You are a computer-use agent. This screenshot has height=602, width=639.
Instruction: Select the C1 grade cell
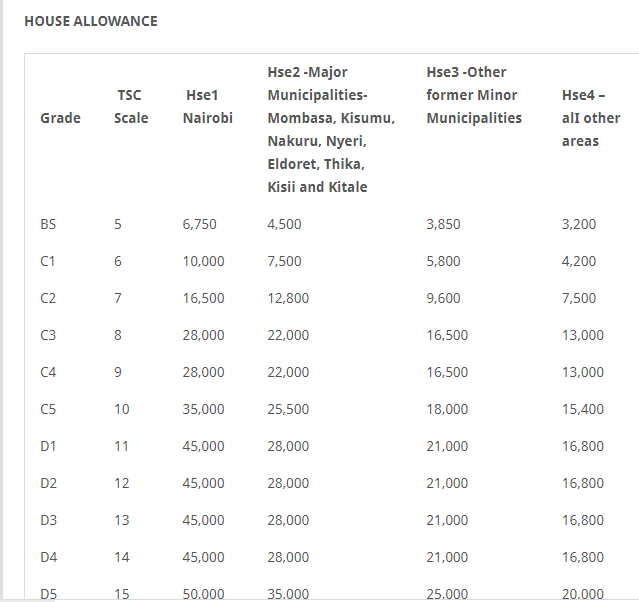click(x=48, y=261)
